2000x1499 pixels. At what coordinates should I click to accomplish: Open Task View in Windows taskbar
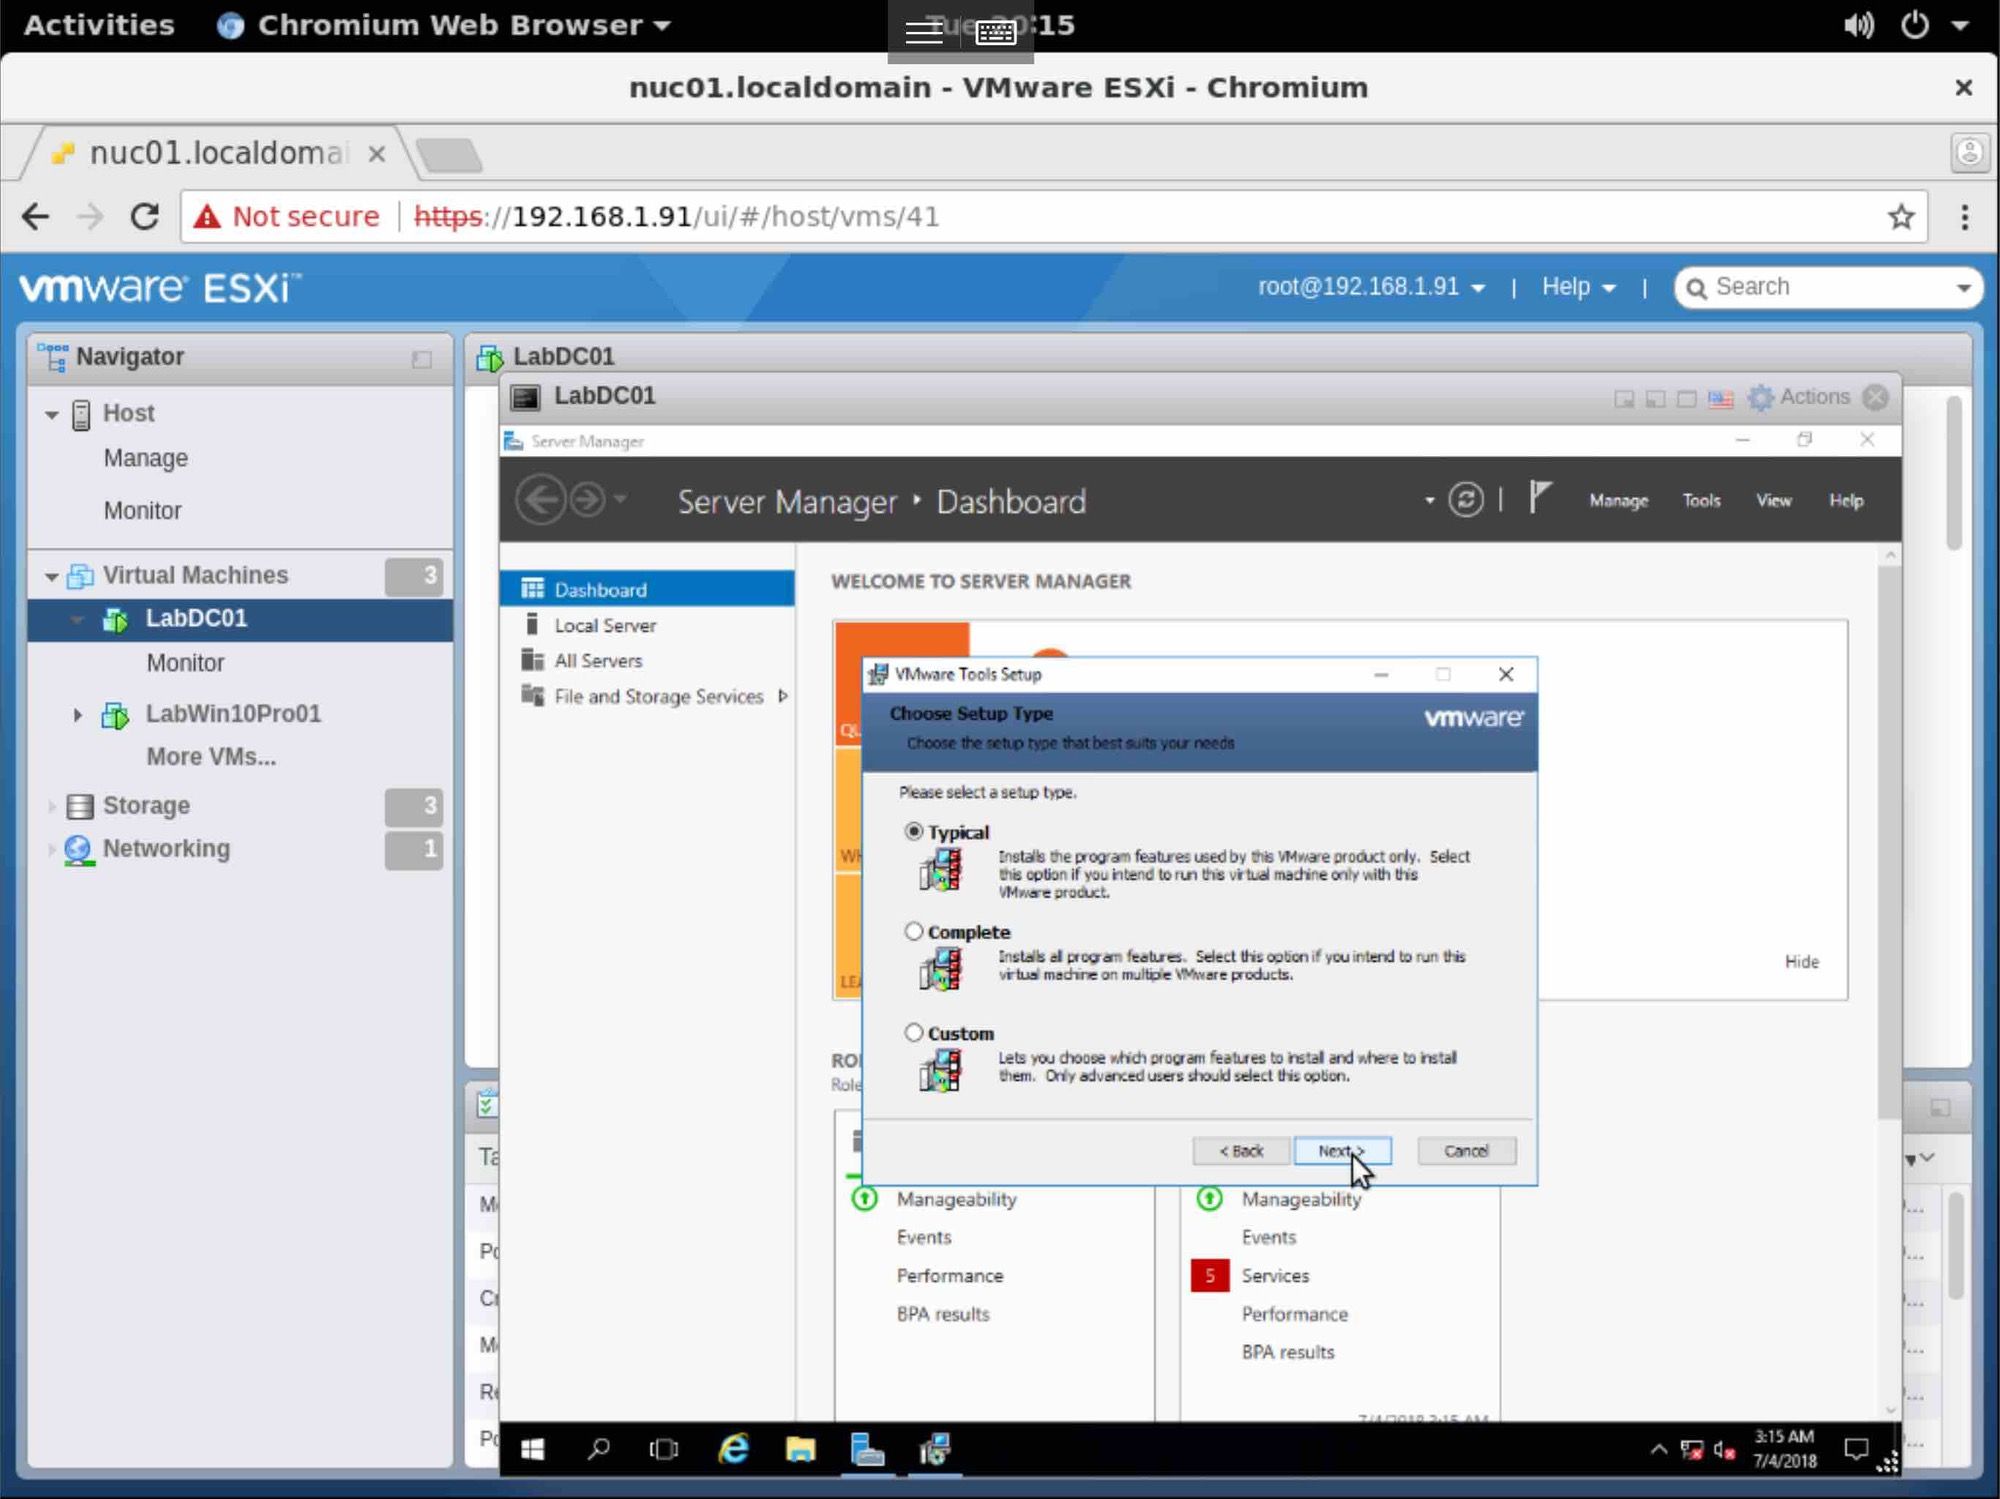coord(663,1449)
